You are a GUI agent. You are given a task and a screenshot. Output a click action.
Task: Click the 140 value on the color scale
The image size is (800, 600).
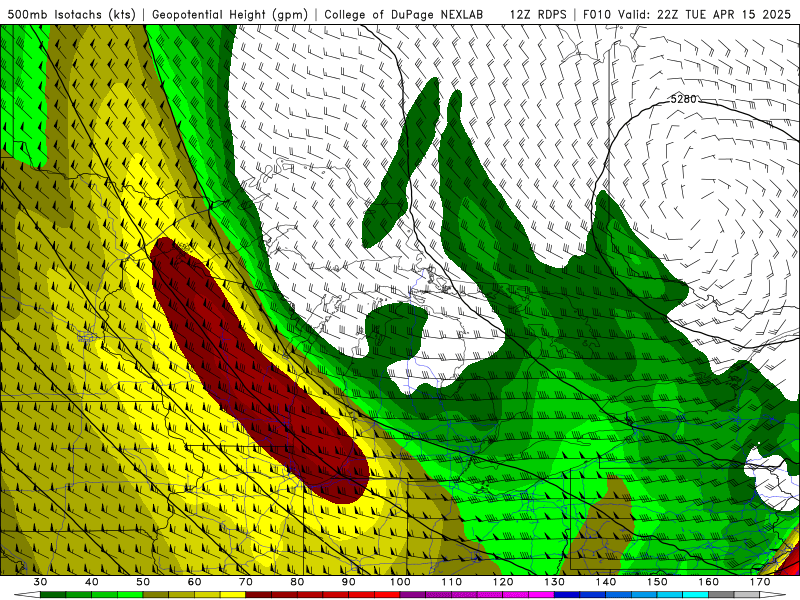pos(606,582)
